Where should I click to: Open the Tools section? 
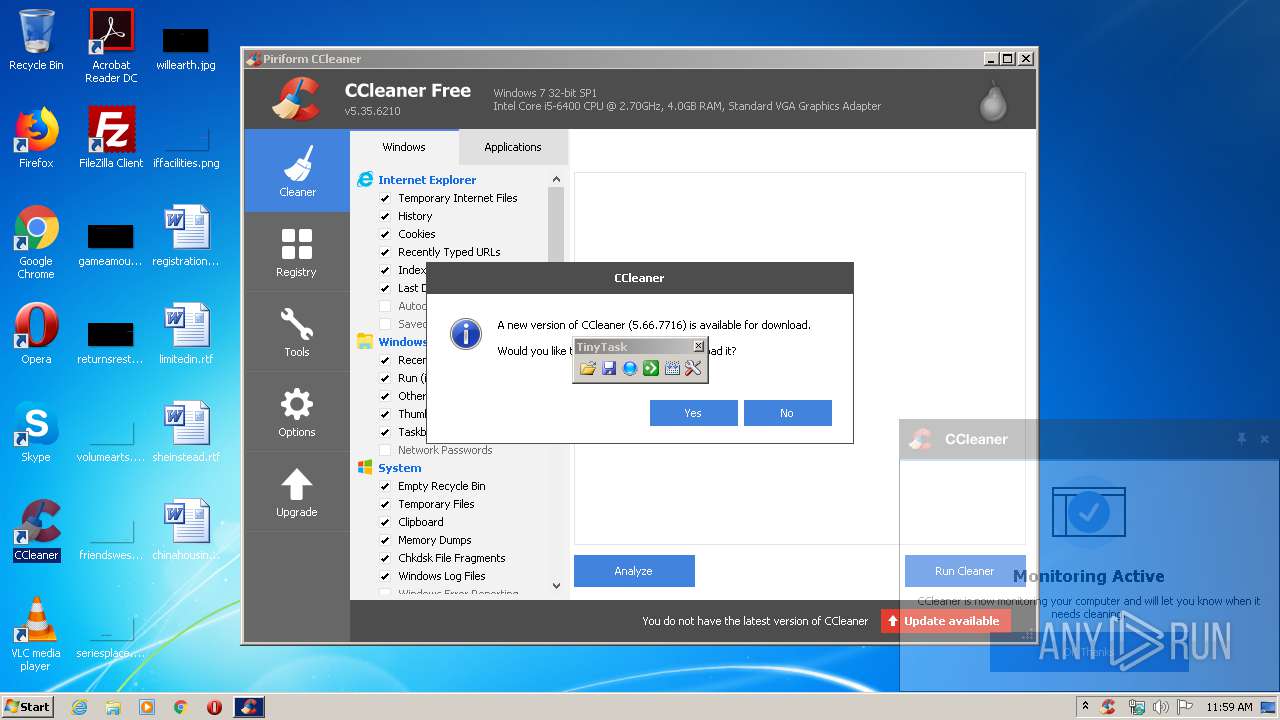[x=297, y=332]
